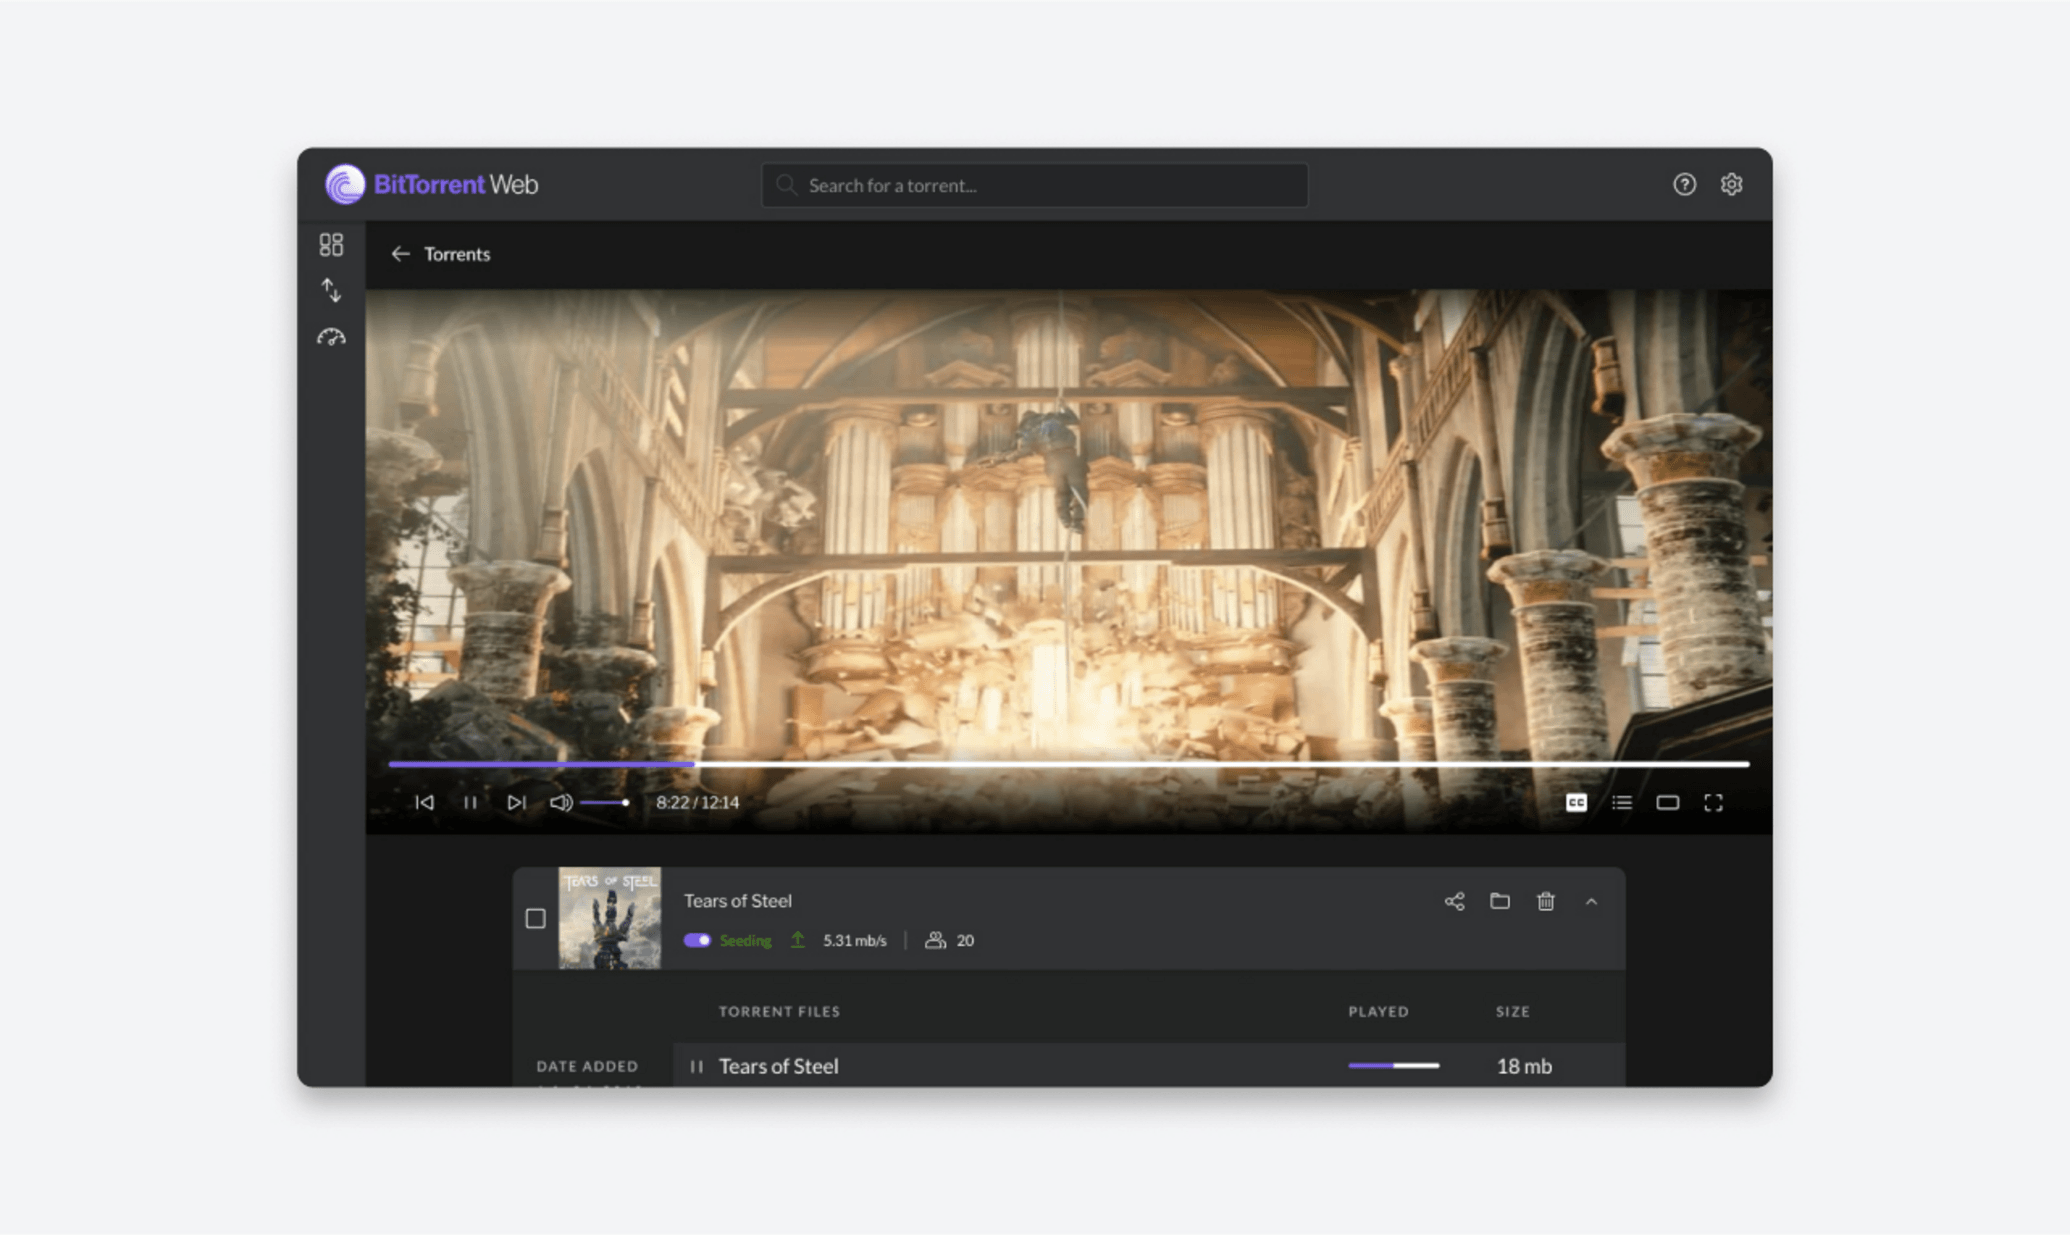The image size is (2071, 1235).
Task: Pause the video playback
Action: pyautogui.click(x=470, y=802)
